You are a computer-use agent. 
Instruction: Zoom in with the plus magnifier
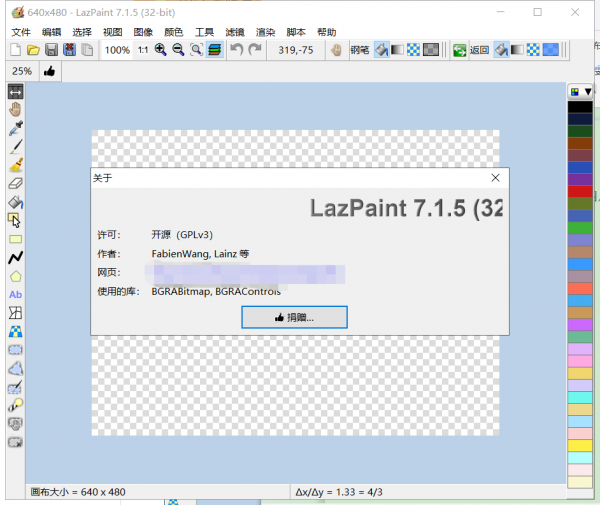160,50
